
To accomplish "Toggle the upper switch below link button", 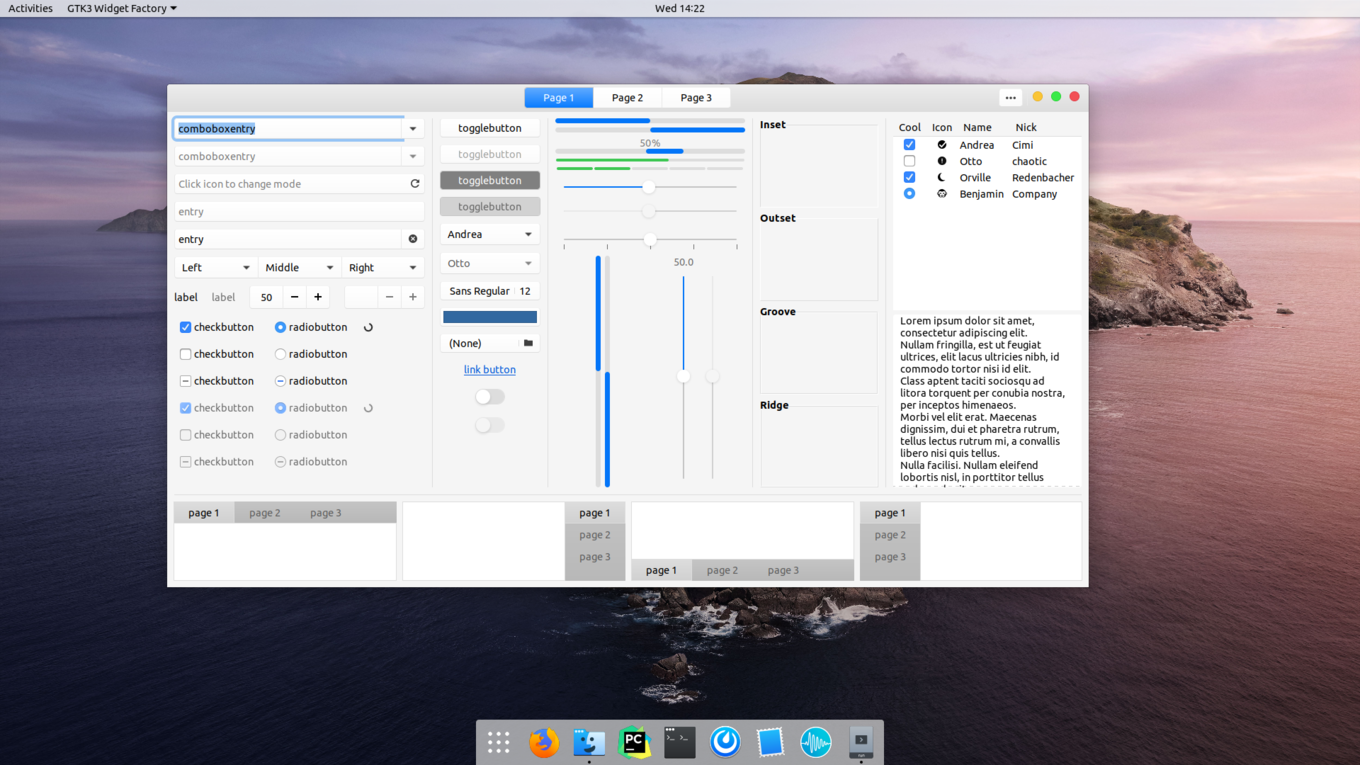I will click(x=489, y=397).
